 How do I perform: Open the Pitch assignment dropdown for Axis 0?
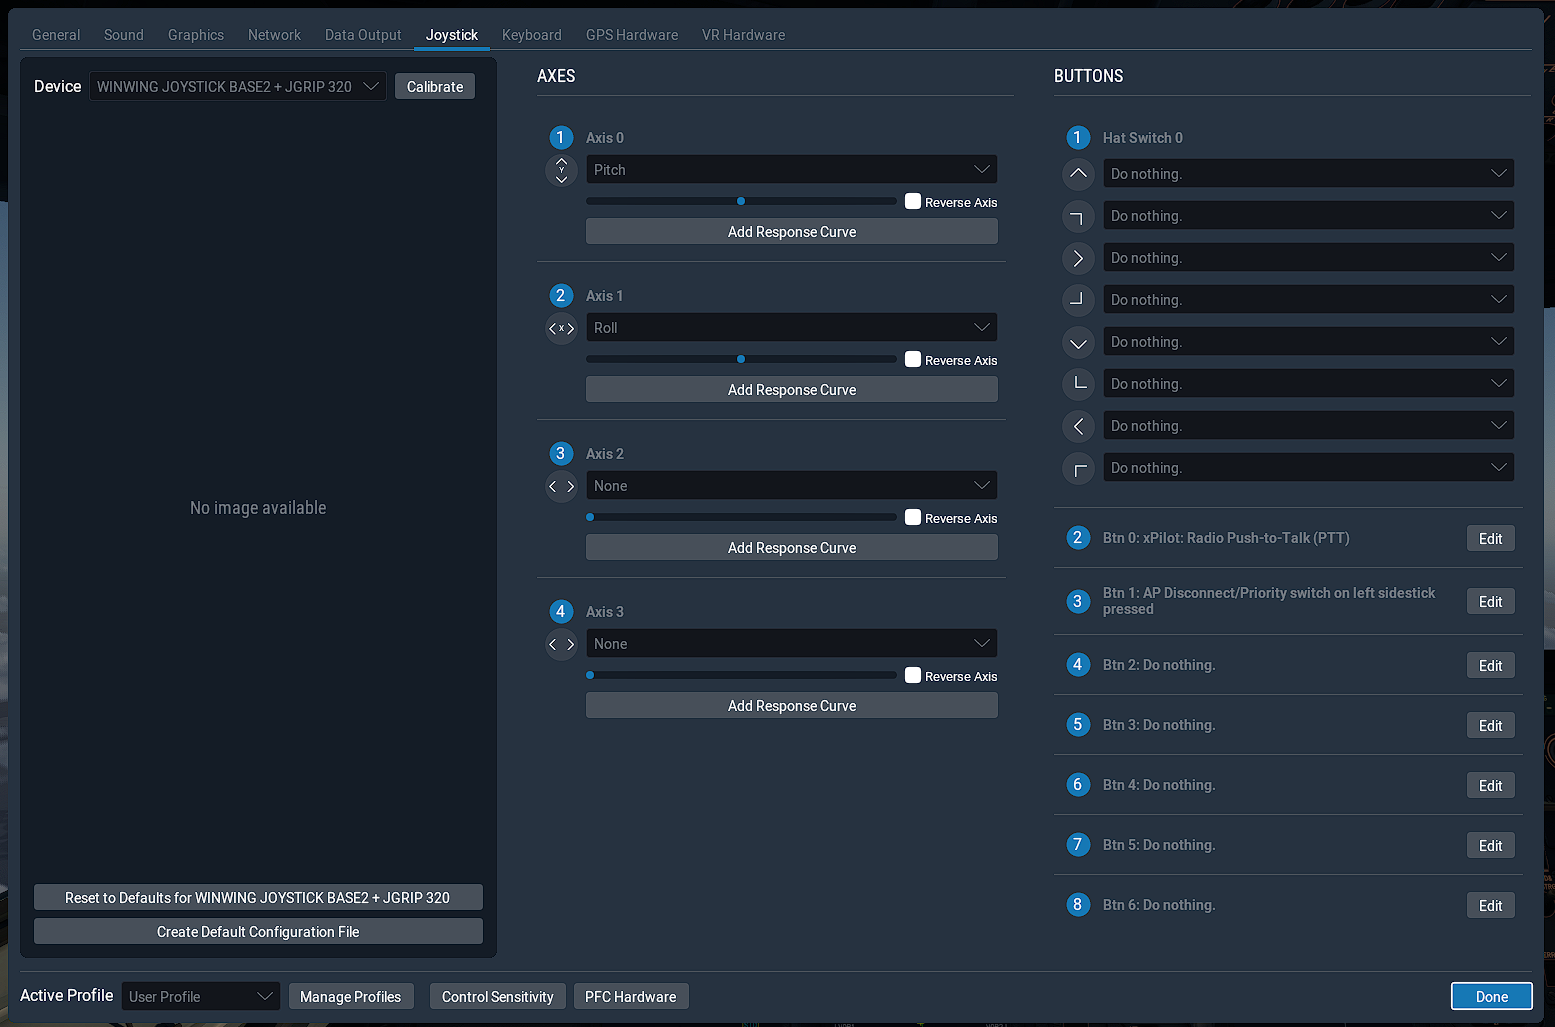pos(791,169)
